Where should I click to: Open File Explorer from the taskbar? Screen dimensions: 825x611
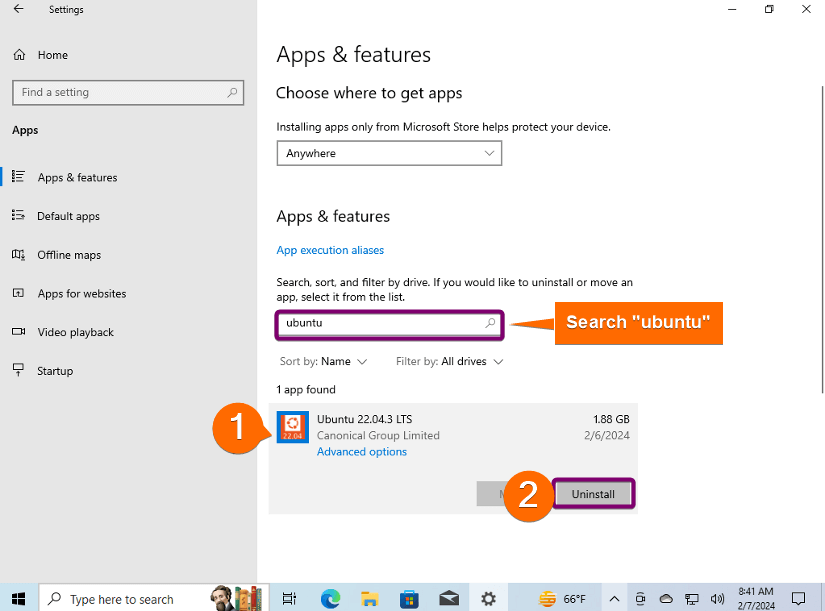click(x=370, y=598)
